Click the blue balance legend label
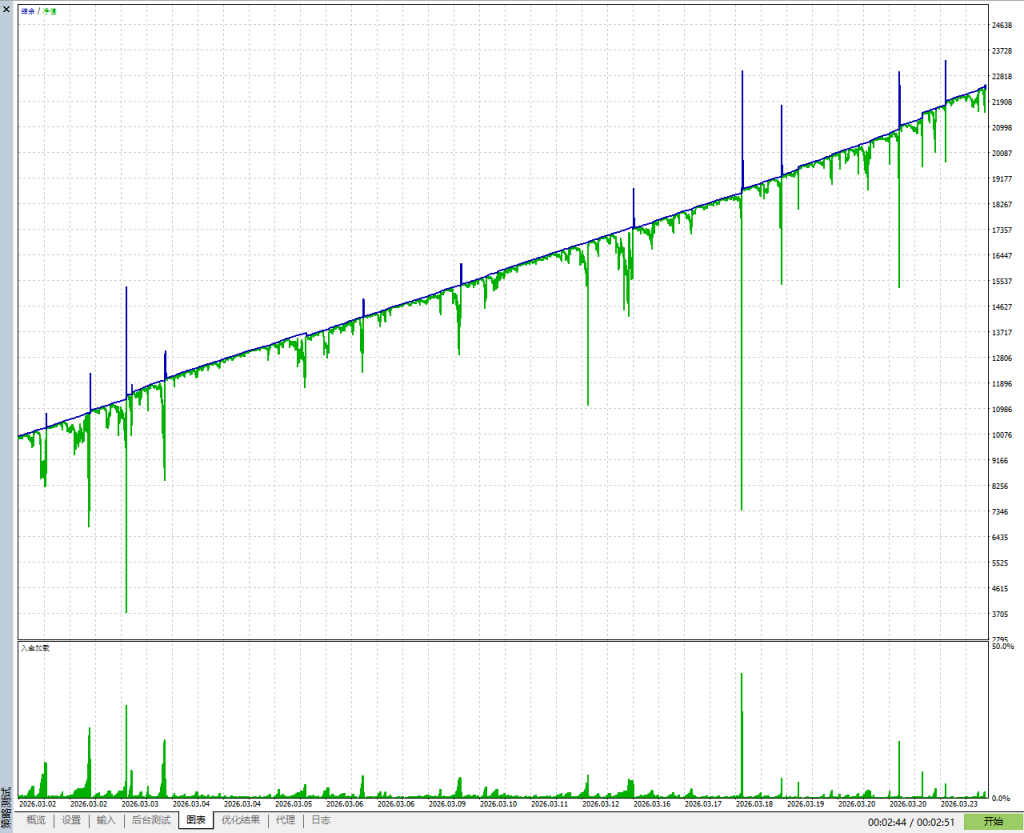Screen dimensions: 1024x833 pos(27,11)
